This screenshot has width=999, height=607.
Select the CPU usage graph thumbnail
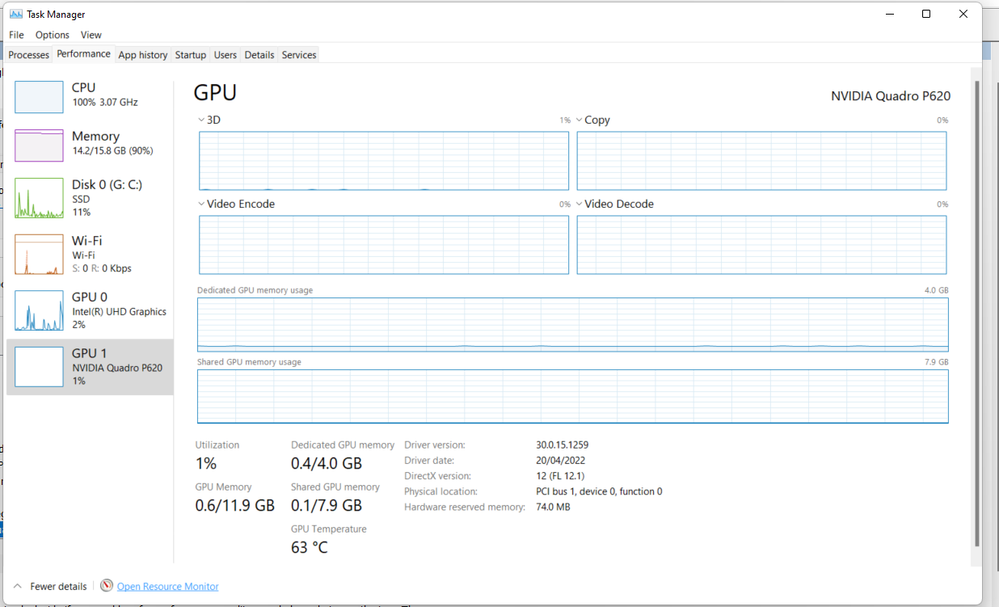pyautogui.click(x=39, y=96)
